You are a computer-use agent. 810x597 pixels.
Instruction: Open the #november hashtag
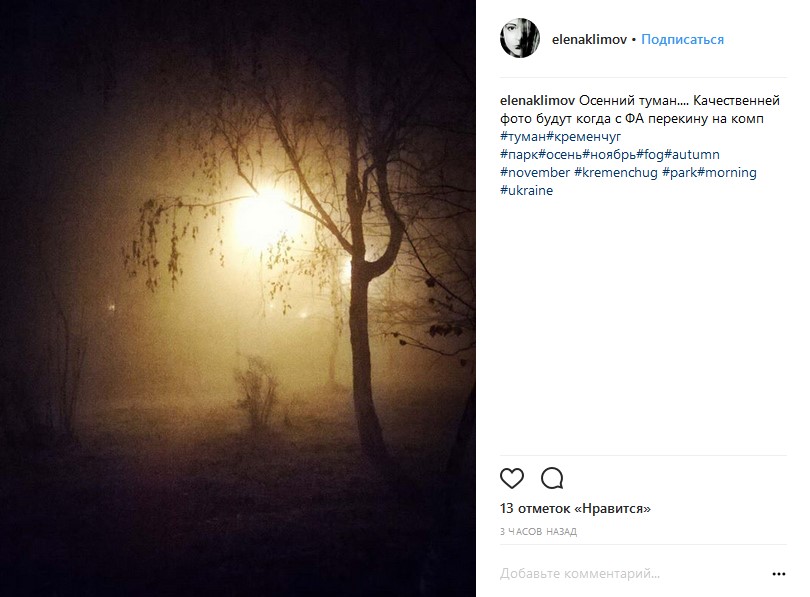535,172
